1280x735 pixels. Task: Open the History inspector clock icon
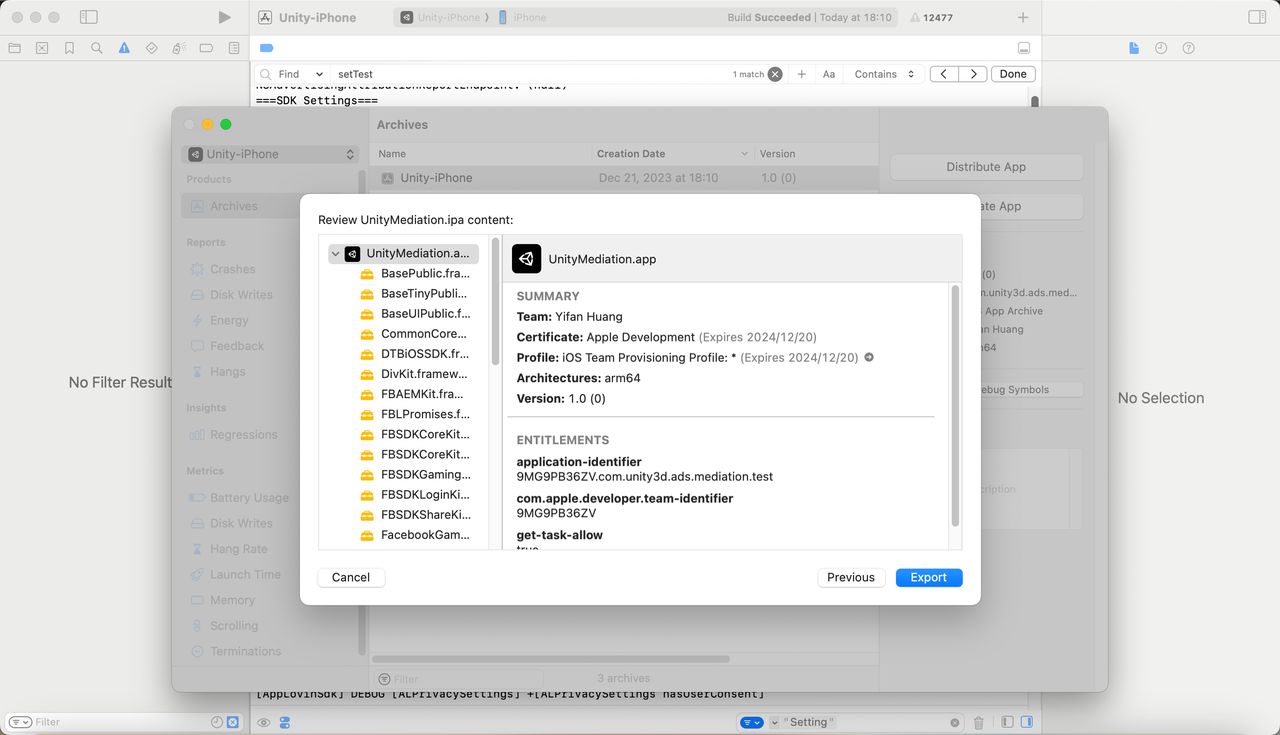pyautogui.click(x=1161, y=48)
